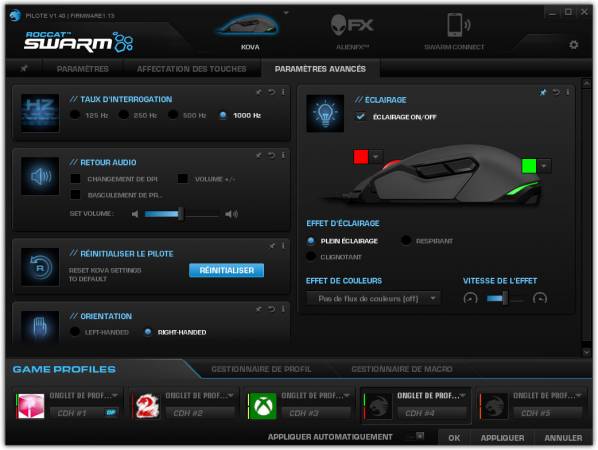The image size is (598, 450).
Task: Reset the Orientation panel with undo icon
Action: [271, 309]
